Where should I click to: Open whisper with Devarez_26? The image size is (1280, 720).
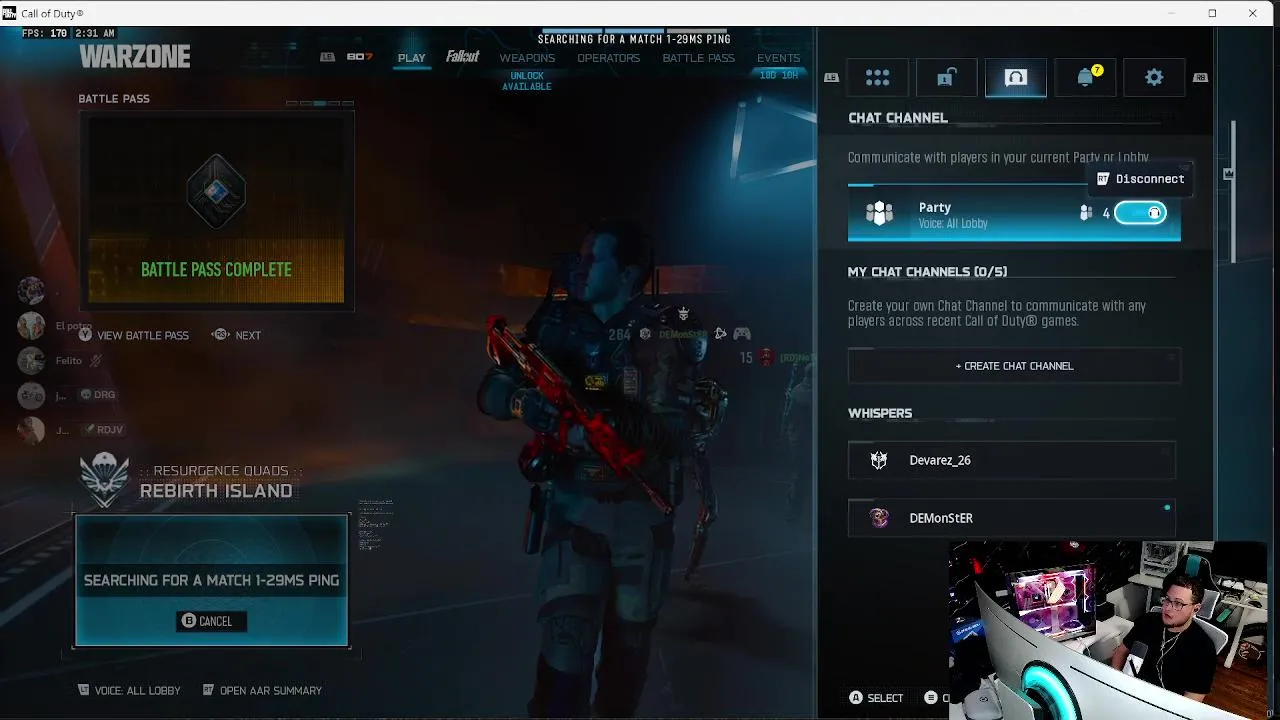tap(1012, 460)
